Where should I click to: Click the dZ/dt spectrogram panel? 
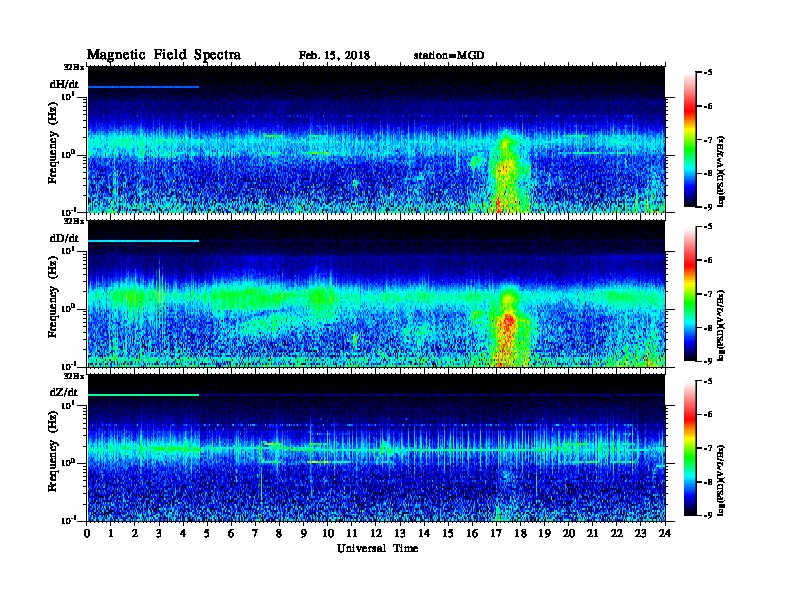click(376, 448)
